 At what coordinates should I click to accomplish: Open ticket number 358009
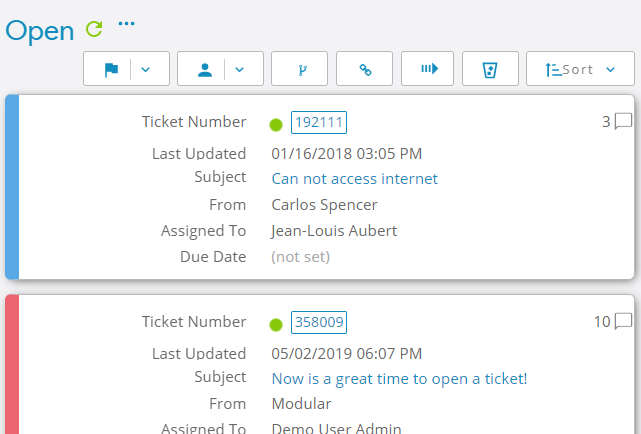point(318,322)
